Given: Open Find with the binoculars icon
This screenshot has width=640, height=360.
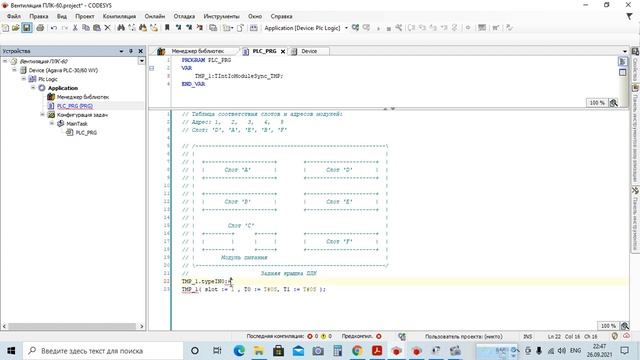Looking at the screenshot, I should pos(121,28).
